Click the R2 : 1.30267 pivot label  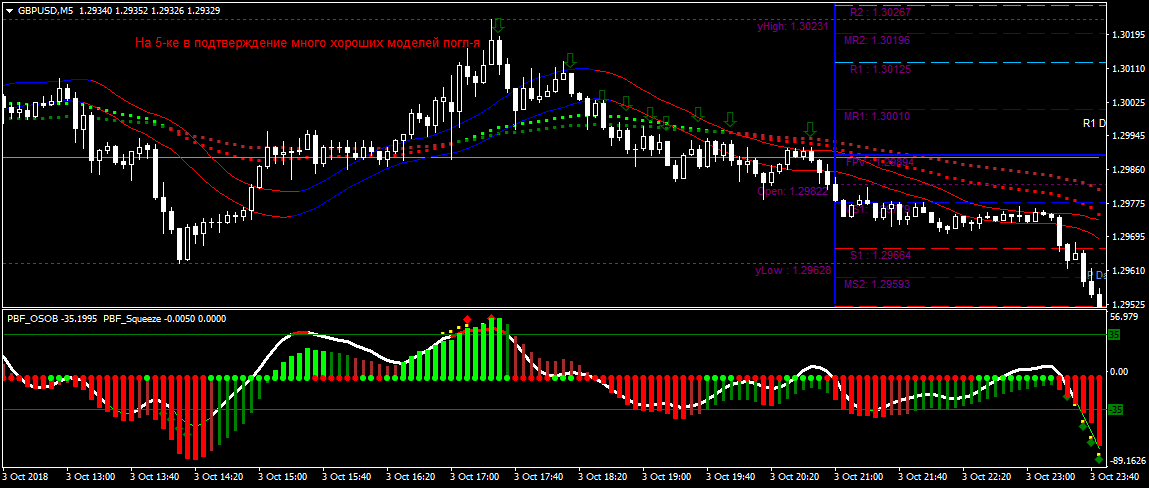coord(879,12)
